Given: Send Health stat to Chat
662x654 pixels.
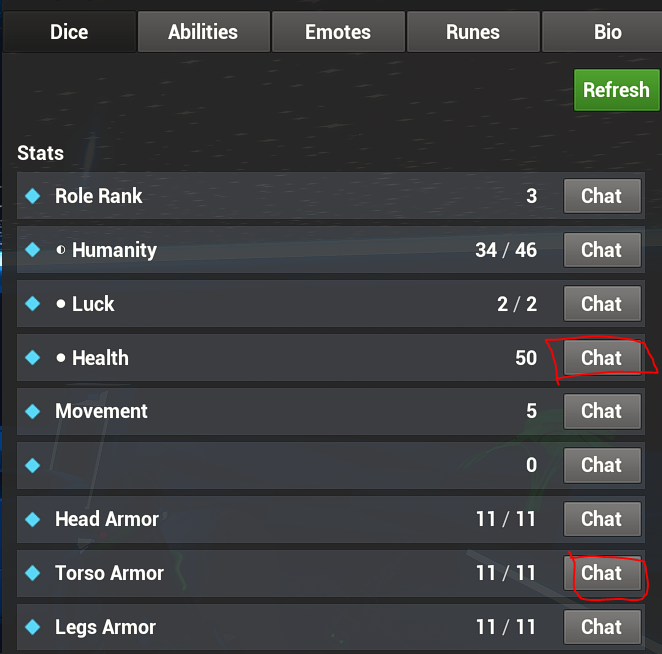Looking at the screenshot, I should (x=601, y=358).
